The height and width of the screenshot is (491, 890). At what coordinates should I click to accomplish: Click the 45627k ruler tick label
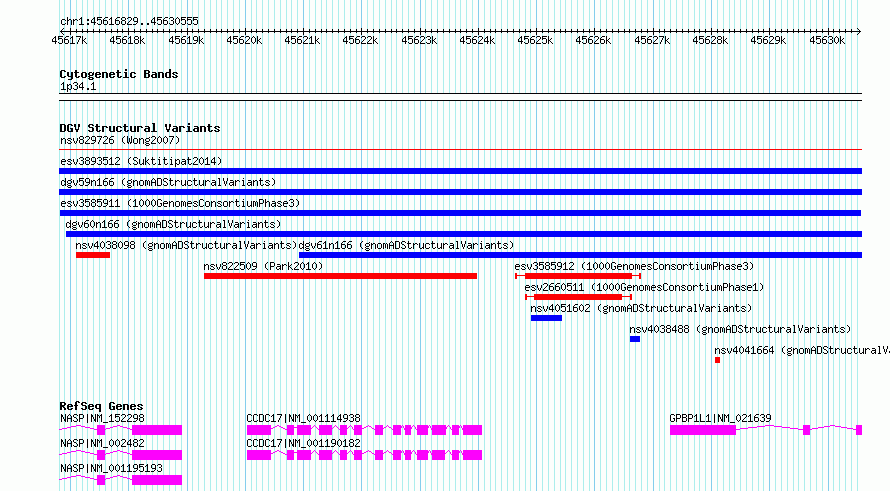pos(652,40)
